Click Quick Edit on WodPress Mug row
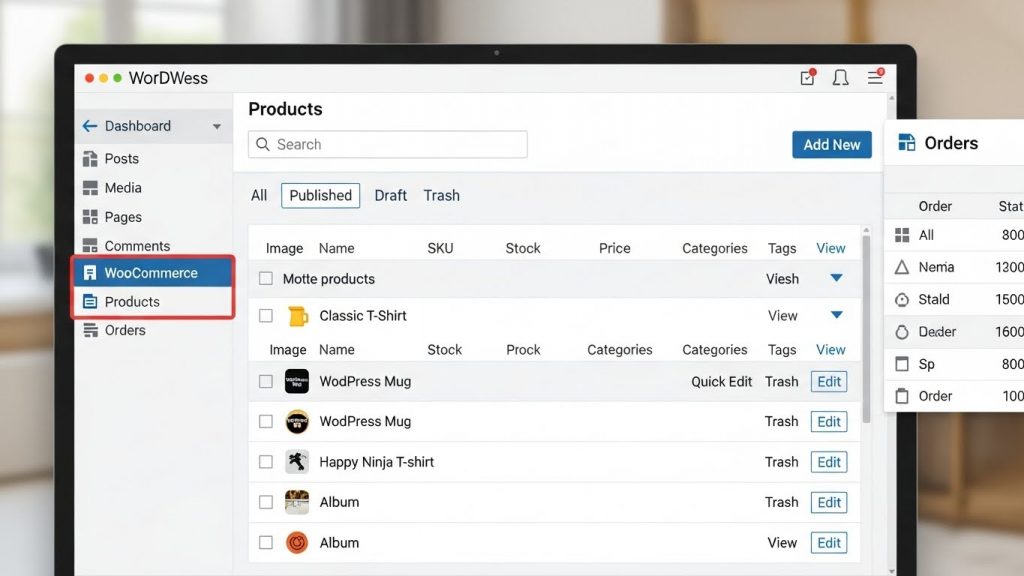The height and width of the screenshot is (576, 1024). (x=722, y=381)
